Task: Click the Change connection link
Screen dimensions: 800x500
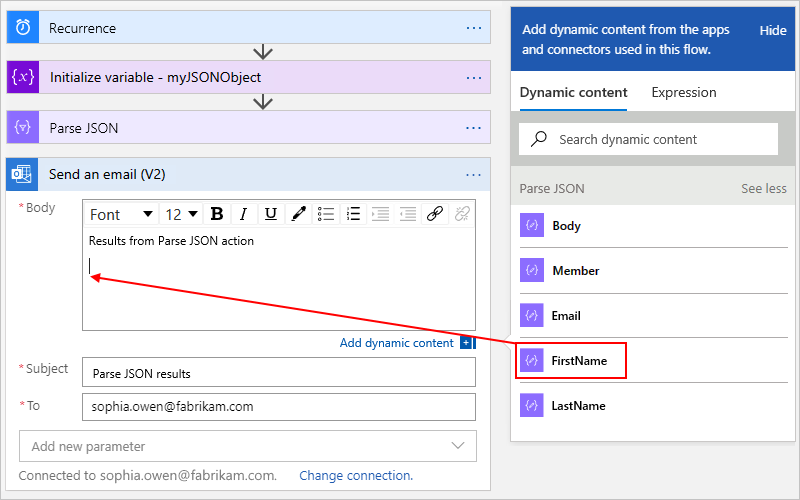Action: tap(355, 475)
